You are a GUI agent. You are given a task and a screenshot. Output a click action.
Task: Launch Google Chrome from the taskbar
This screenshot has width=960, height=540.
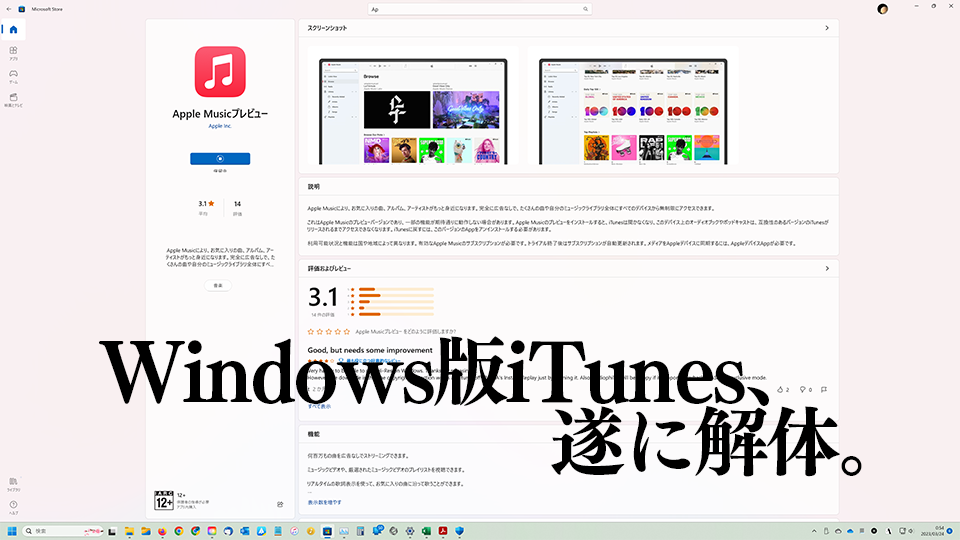coord(179,531)
